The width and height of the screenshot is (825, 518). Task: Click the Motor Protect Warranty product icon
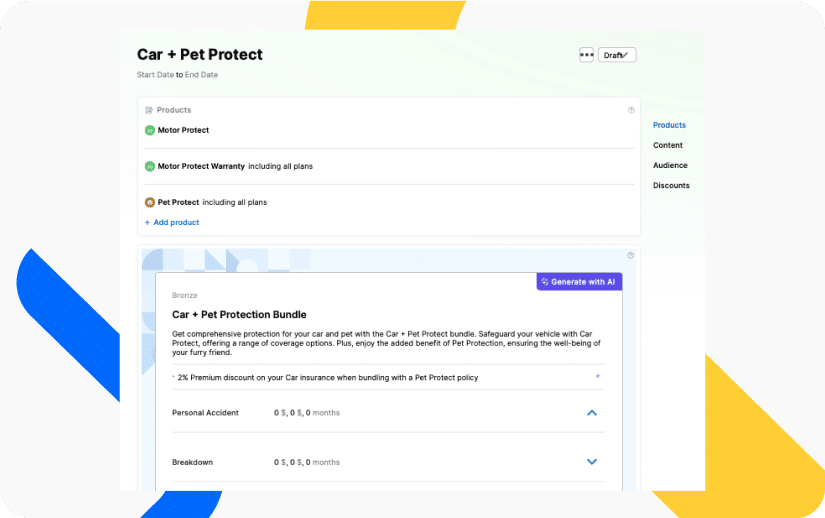coord(150,166)
